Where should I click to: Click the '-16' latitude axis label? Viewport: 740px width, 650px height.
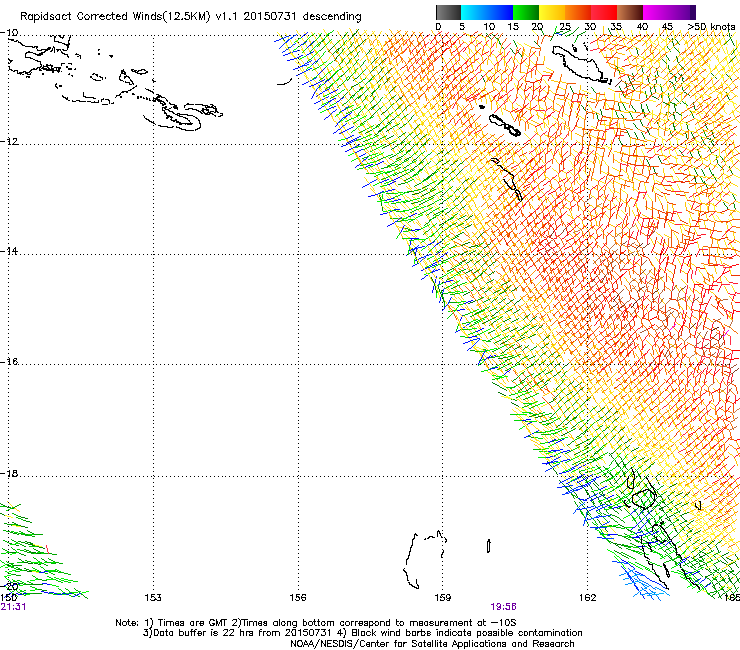point(9,362)
